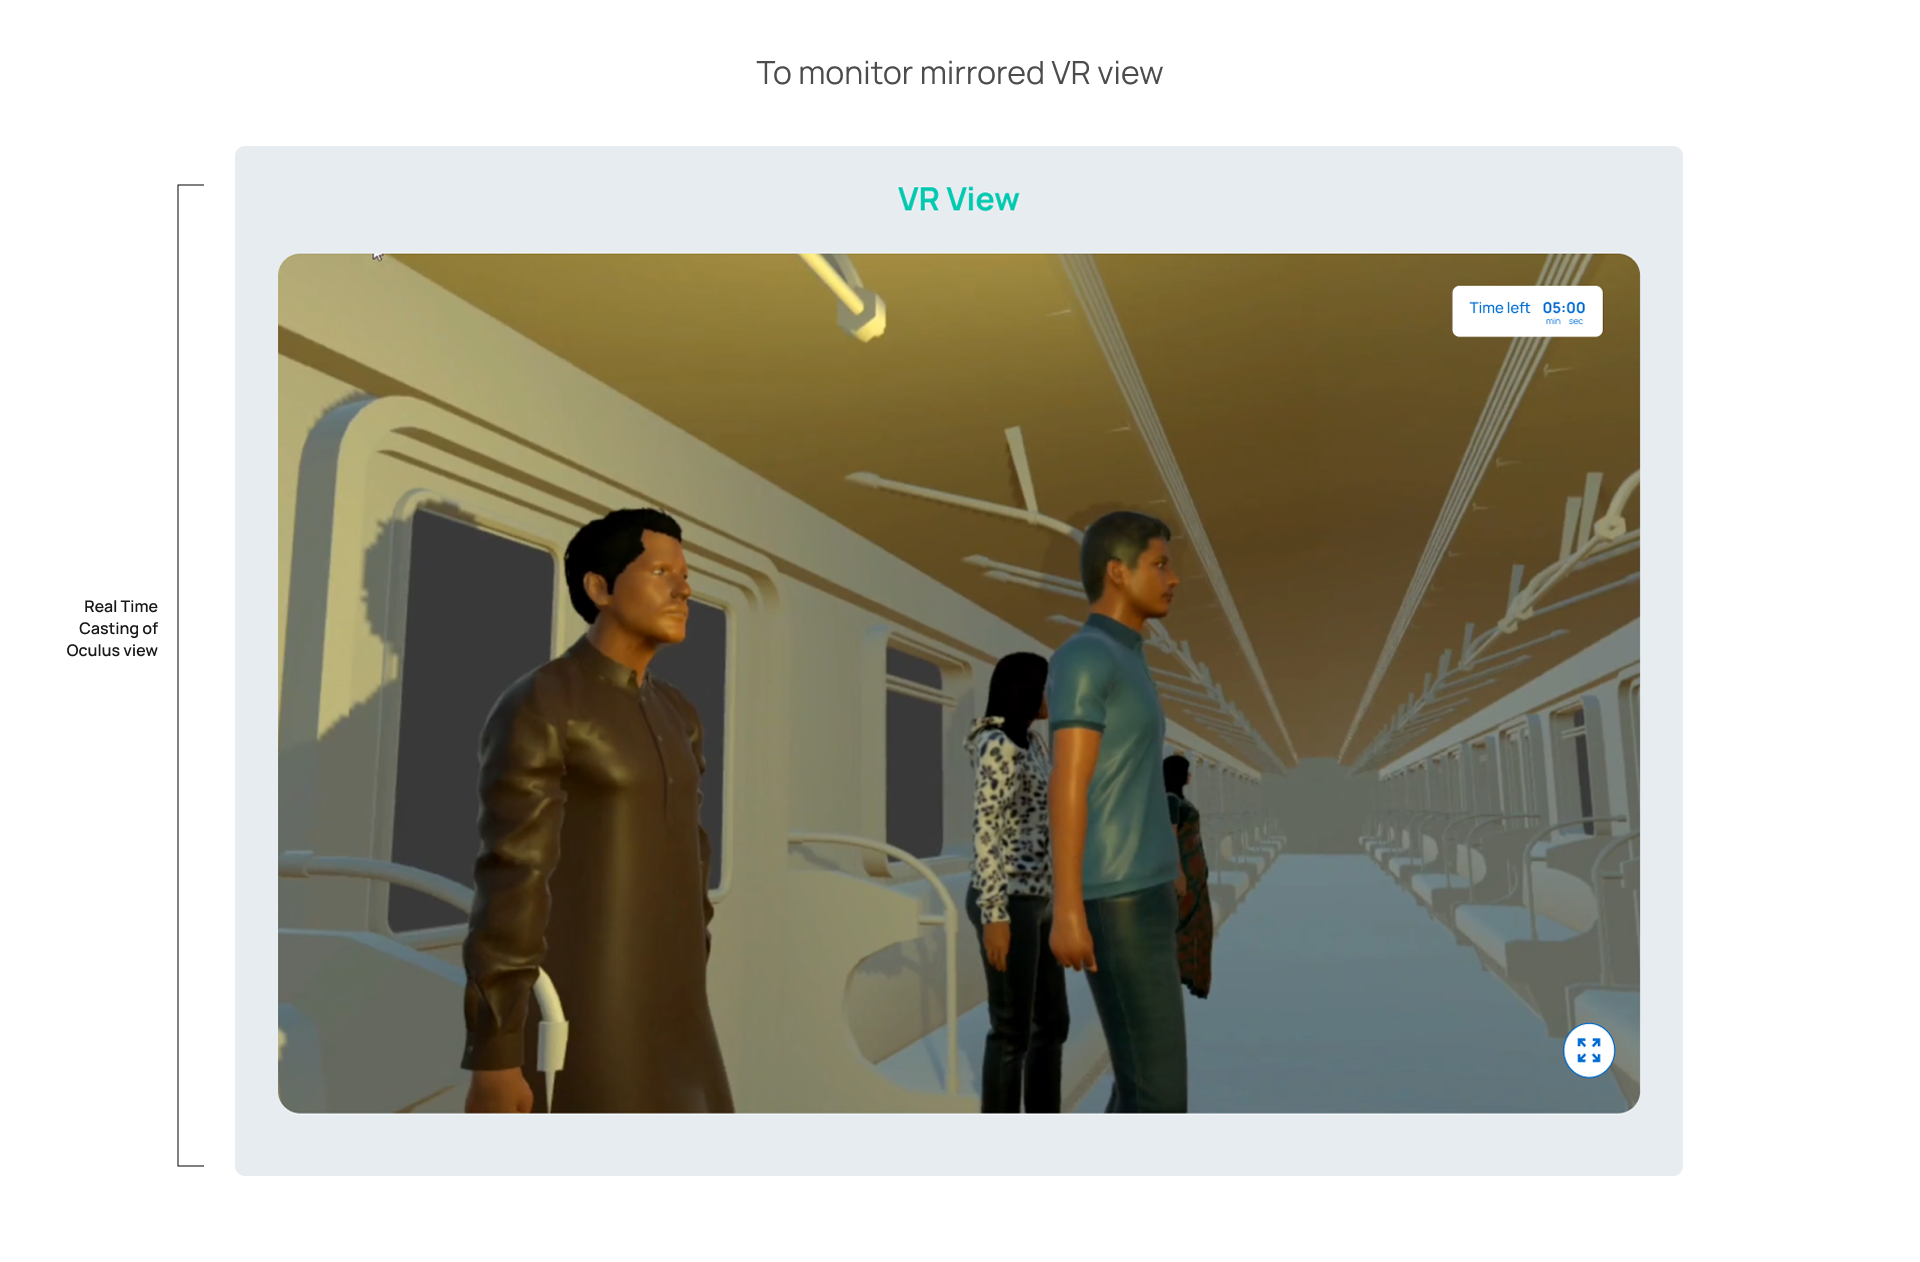The image size is (1920, 1262).
Task: Click "Real Time Casting of Oculus view" label
Action: [x=113, y=628]
